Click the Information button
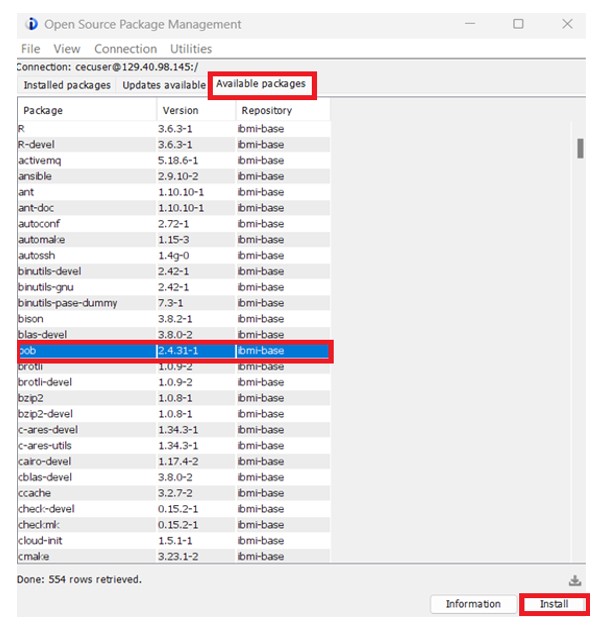 click(473, 604)
